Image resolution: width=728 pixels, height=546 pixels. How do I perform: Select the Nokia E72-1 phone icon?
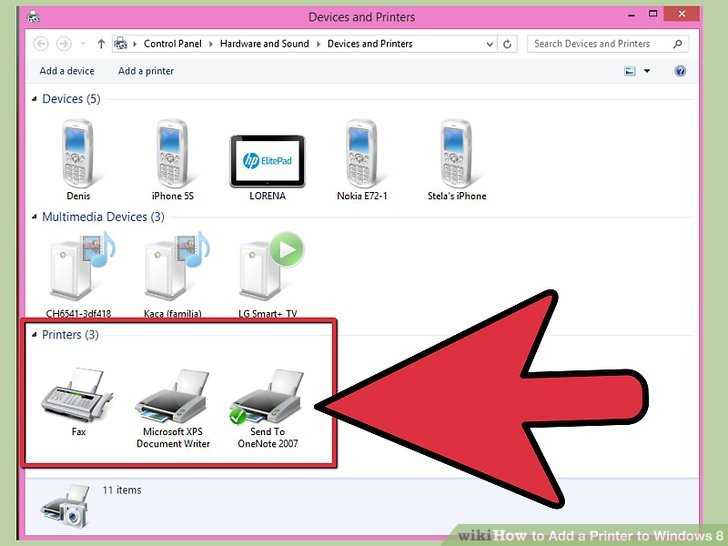pyautogui.click(x=361, y=154)
